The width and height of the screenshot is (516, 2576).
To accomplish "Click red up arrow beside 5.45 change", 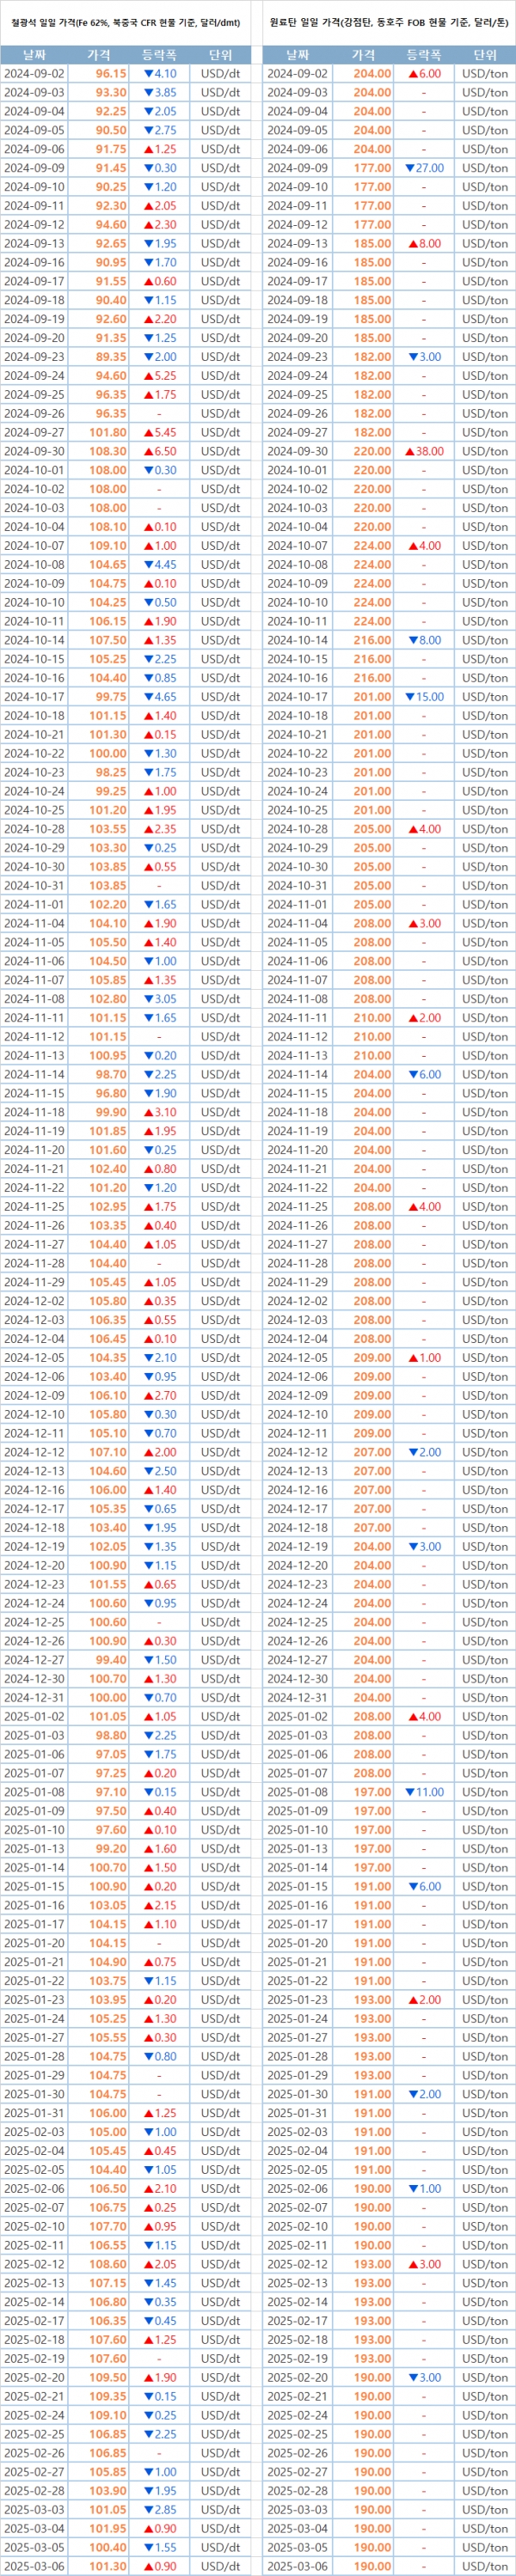I will click(x=148, y=432).
